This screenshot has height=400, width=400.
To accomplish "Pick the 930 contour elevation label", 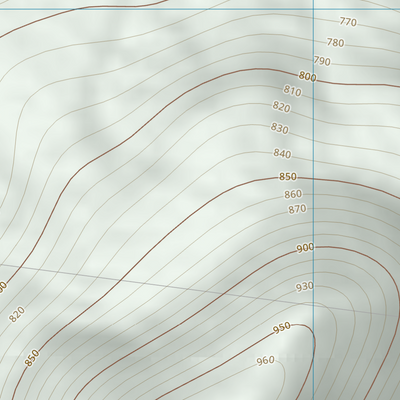I will pyautogui.click(x=305, y=287).
